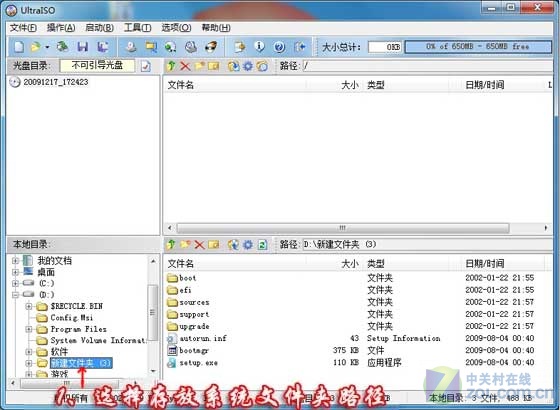Click the disc file list horizontal scrollbar

pyautogui.click(x=343, y=228)
